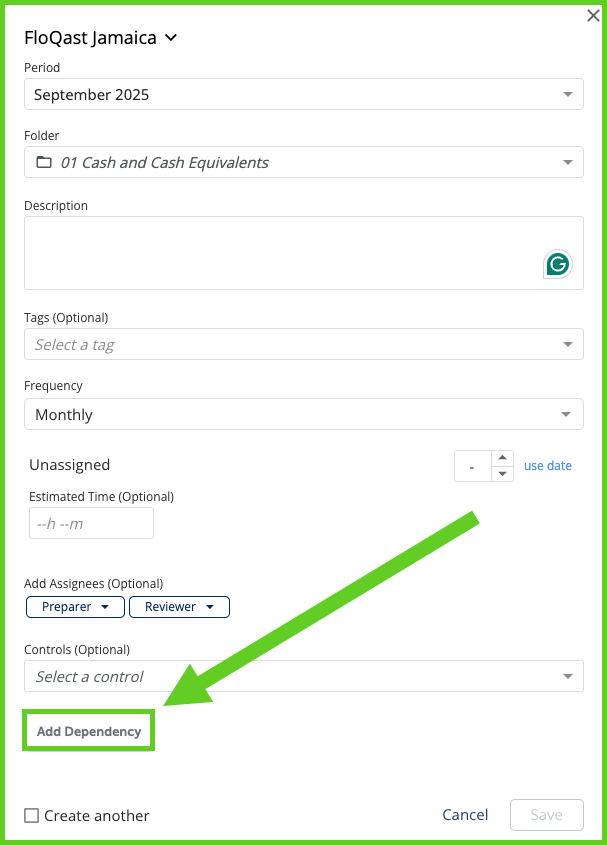Expand the Frequency dropdown set to Monthly
Image resolution: width=607 pixels, height=845 pixels.
click(303, 414)
